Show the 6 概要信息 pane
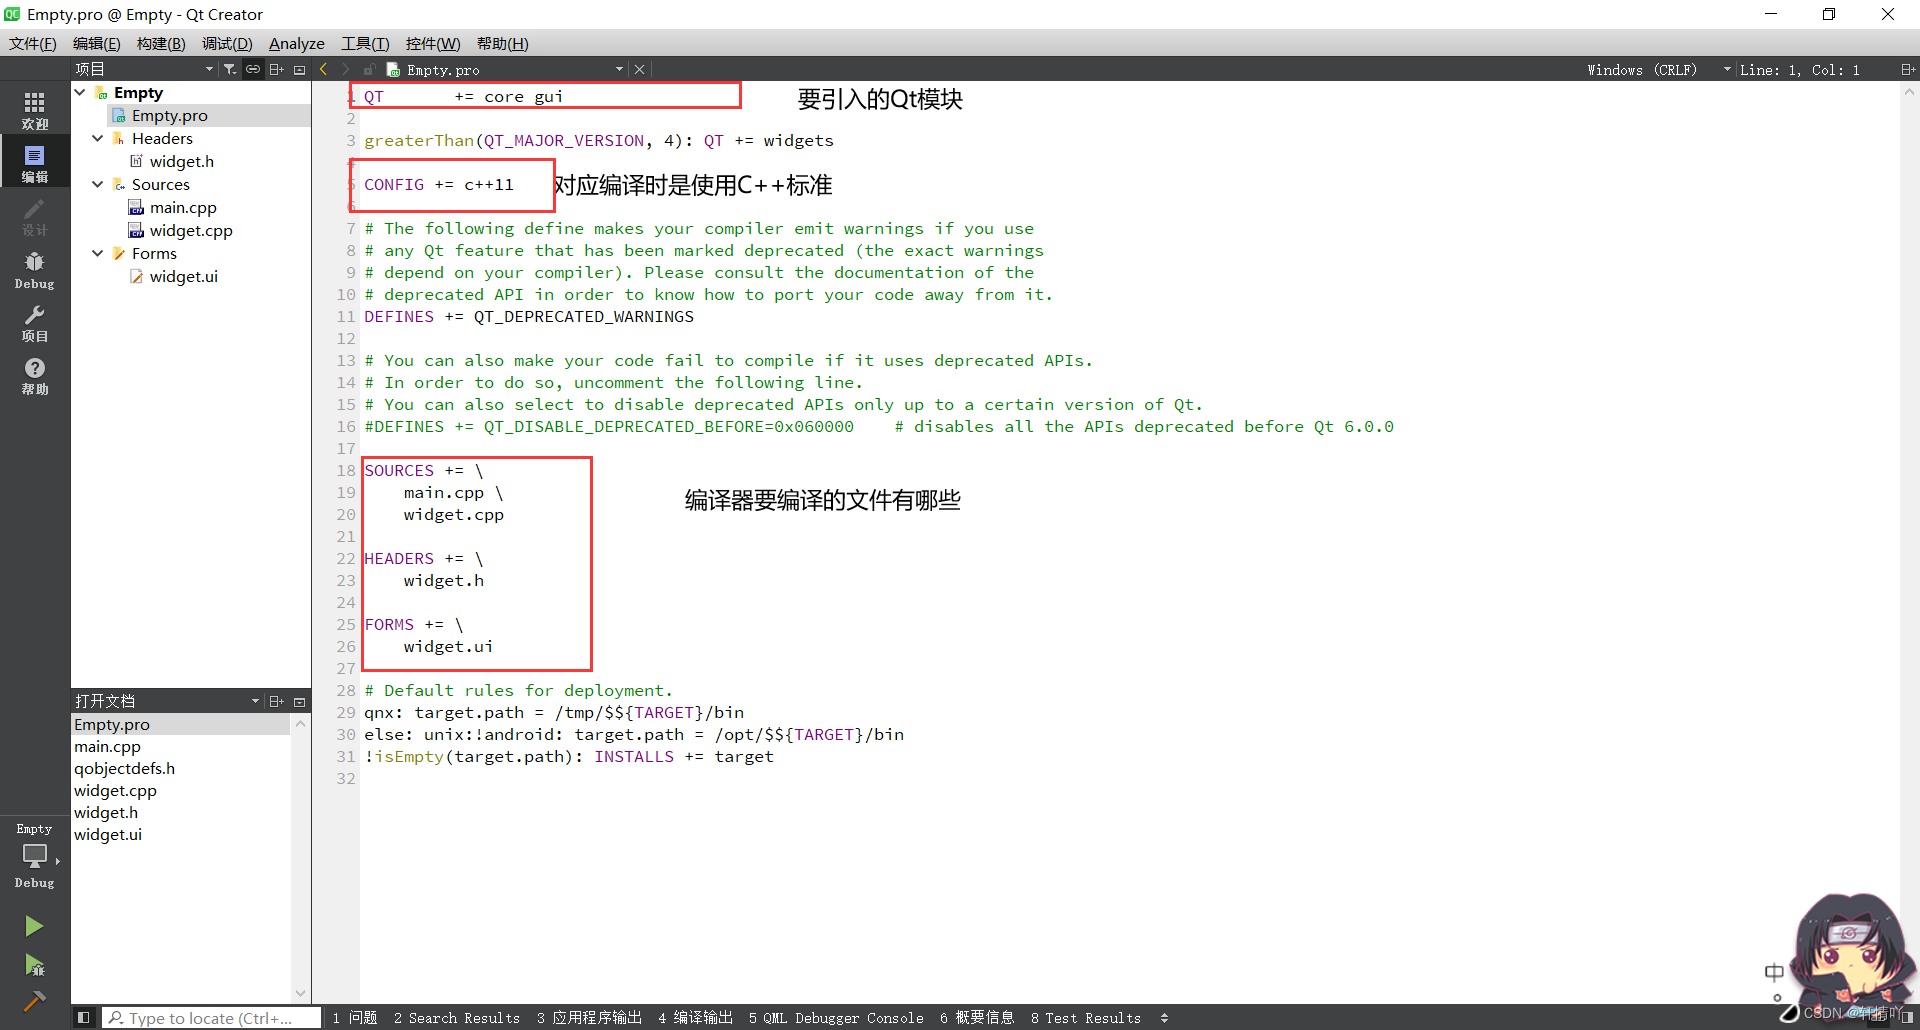This screenshot has height=1030, width=1920. [x=976, y=1018]
